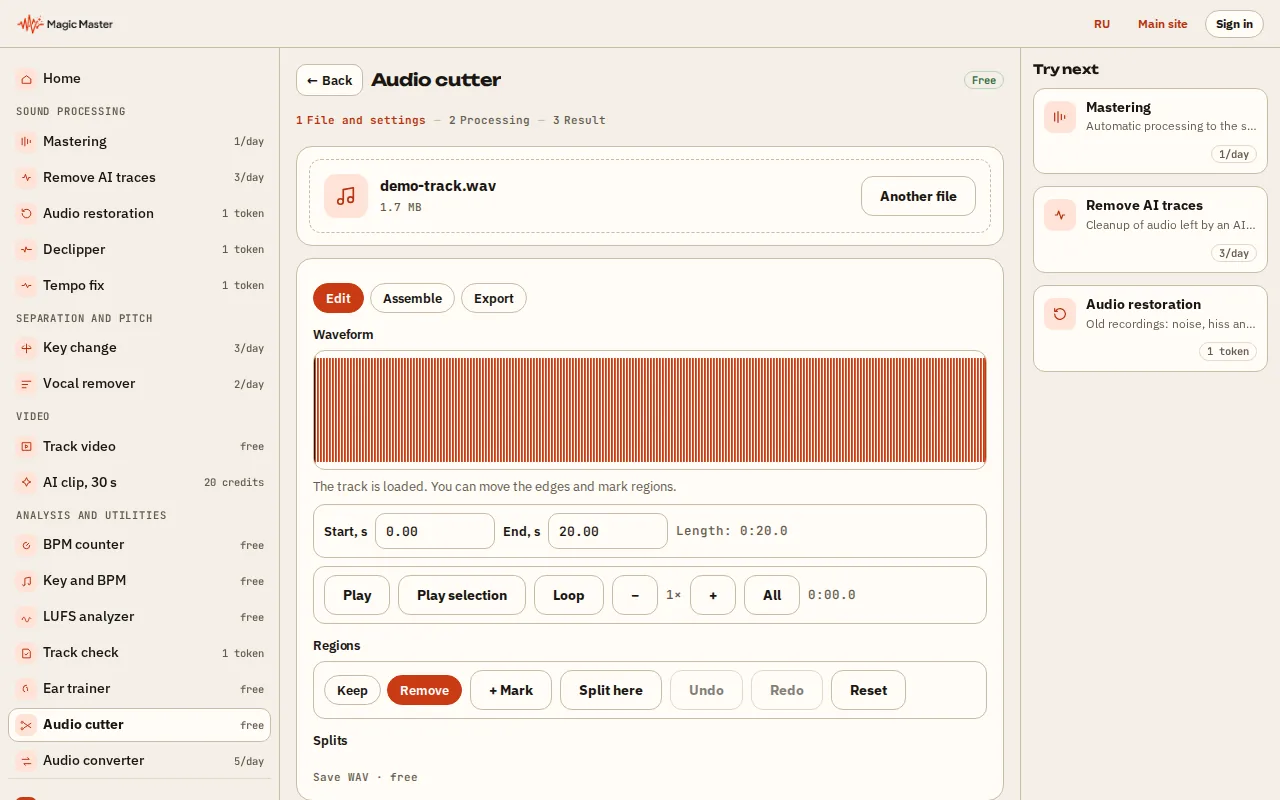Click the Magic Master logo
The image size is (1280, 800).
(65, 24)
